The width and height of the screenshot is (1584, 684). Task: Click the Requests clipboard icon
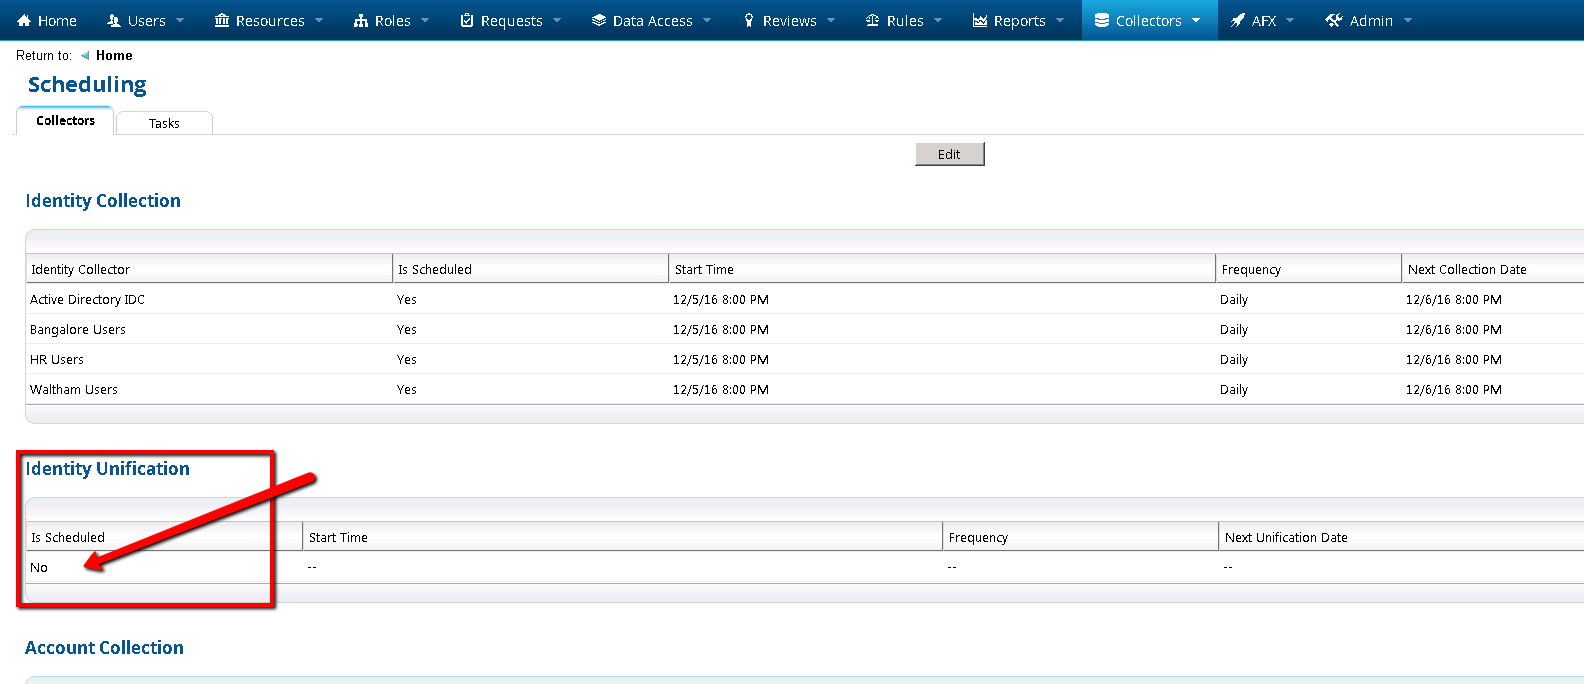pos(467,21)
